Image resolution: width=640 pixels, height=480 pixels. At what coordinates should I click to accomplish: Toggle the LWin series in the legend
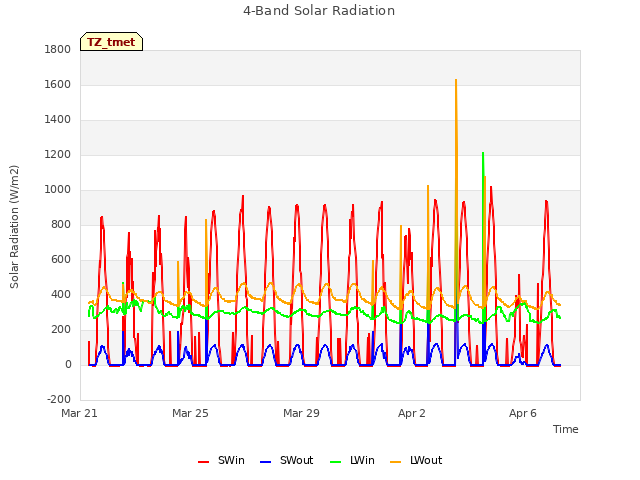point(352,461)
